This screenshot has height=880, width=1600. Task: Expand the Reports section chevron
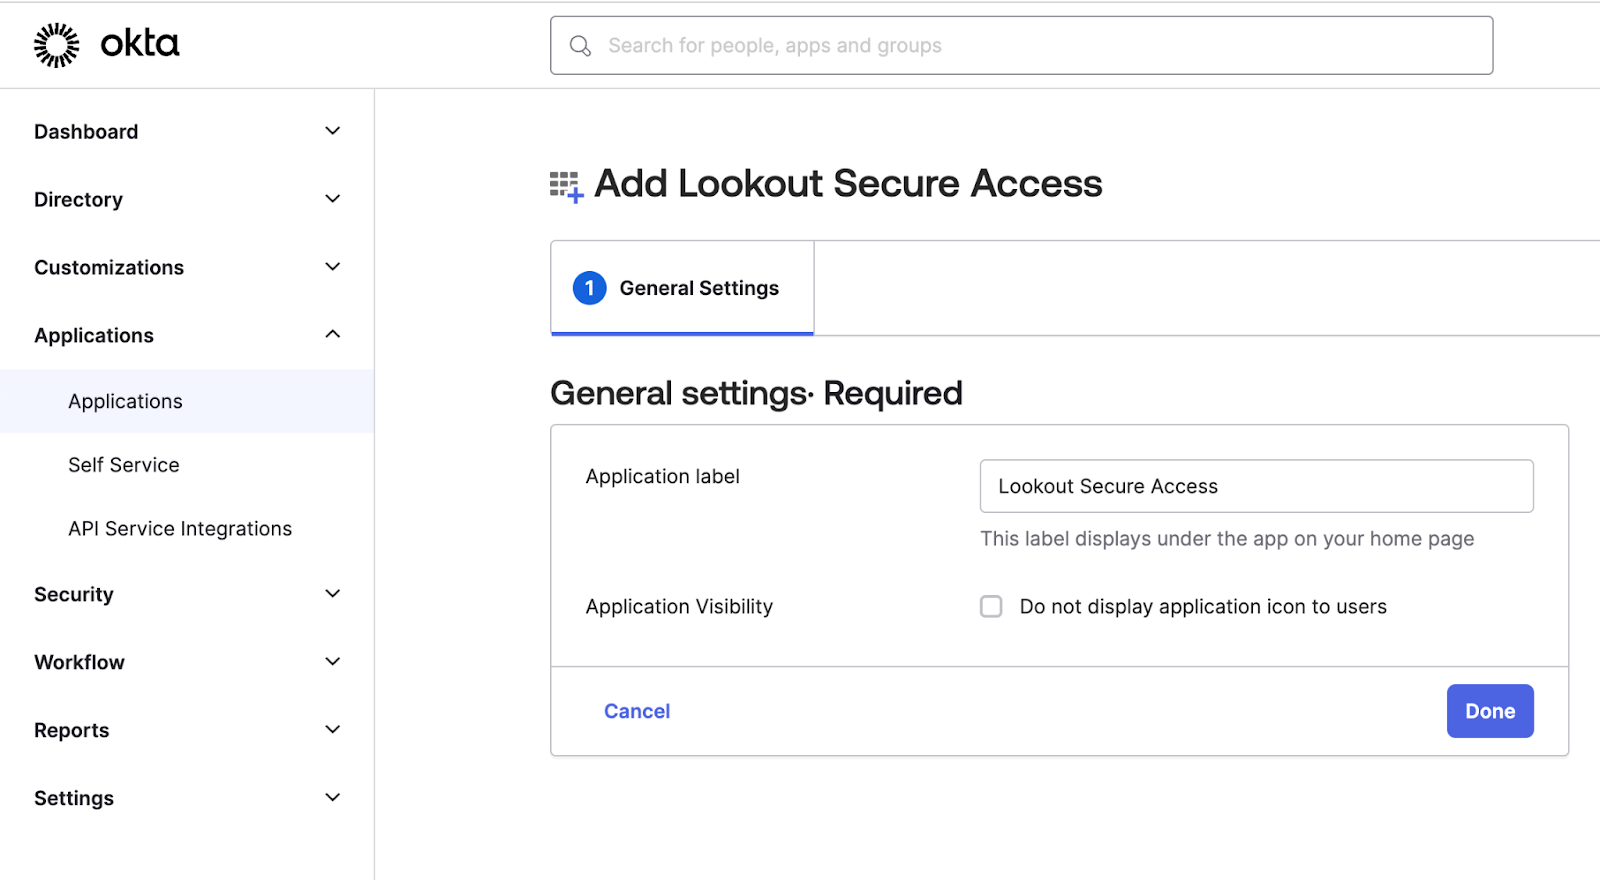[x=333, y=730]
